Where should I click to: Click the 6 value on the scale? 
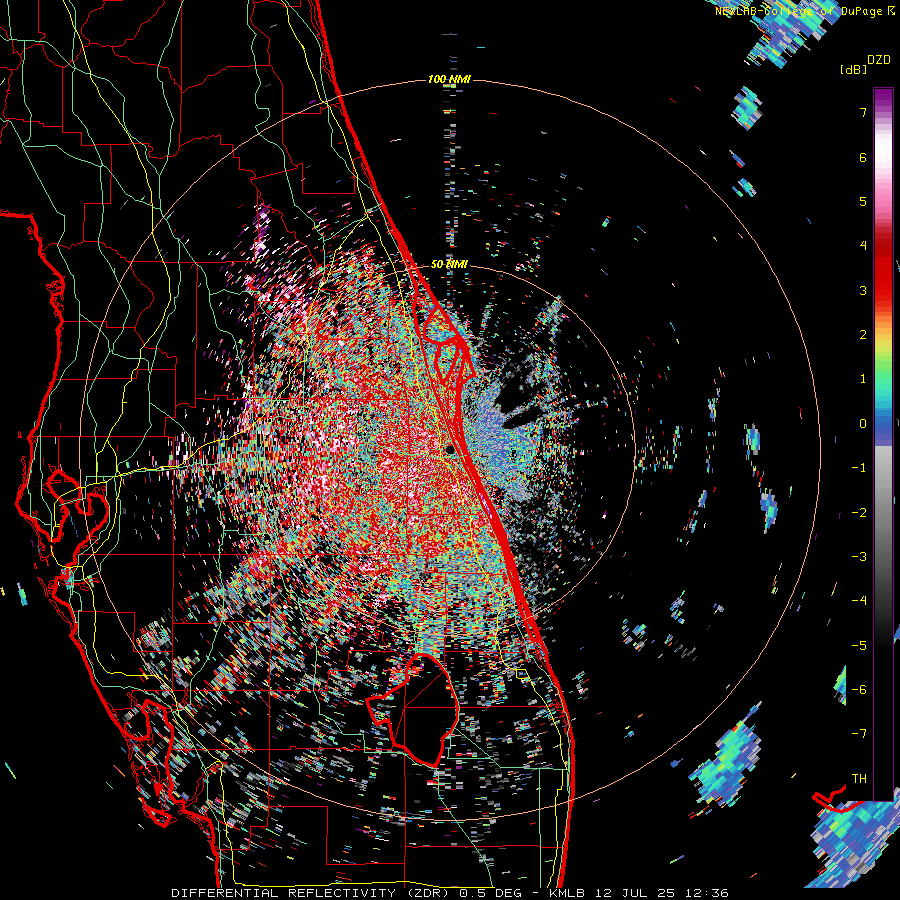point(863,157)
